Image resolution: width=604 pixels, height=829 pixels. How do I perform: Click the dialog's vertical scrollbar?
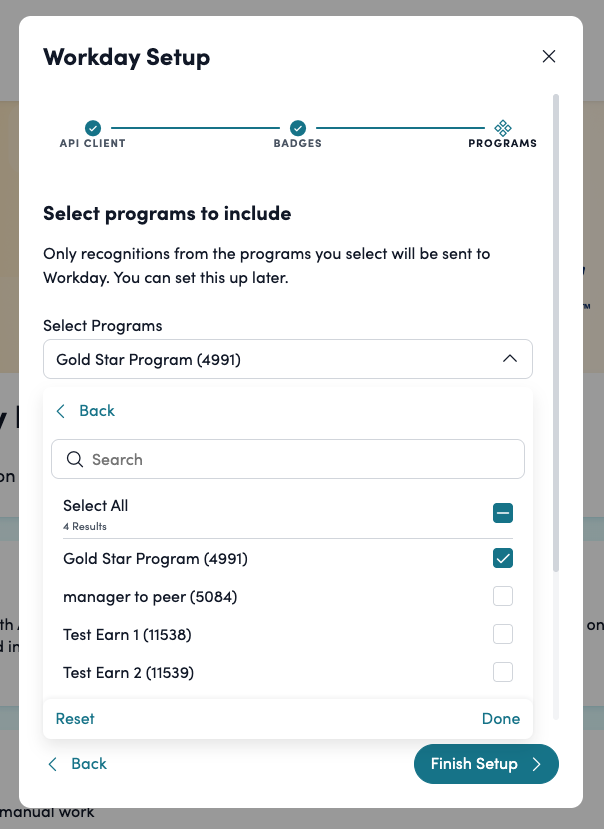[556, 330]
